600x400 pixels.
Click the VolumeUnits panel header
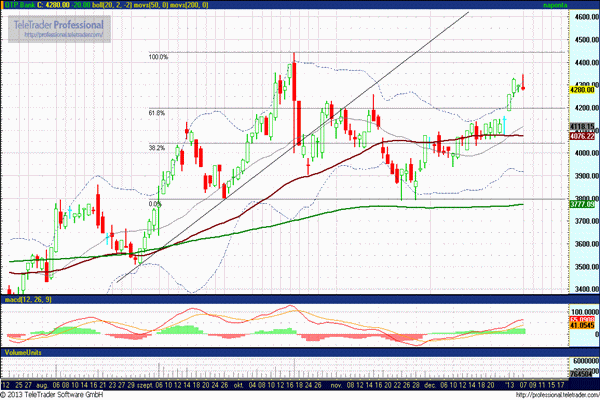(24, 353)
